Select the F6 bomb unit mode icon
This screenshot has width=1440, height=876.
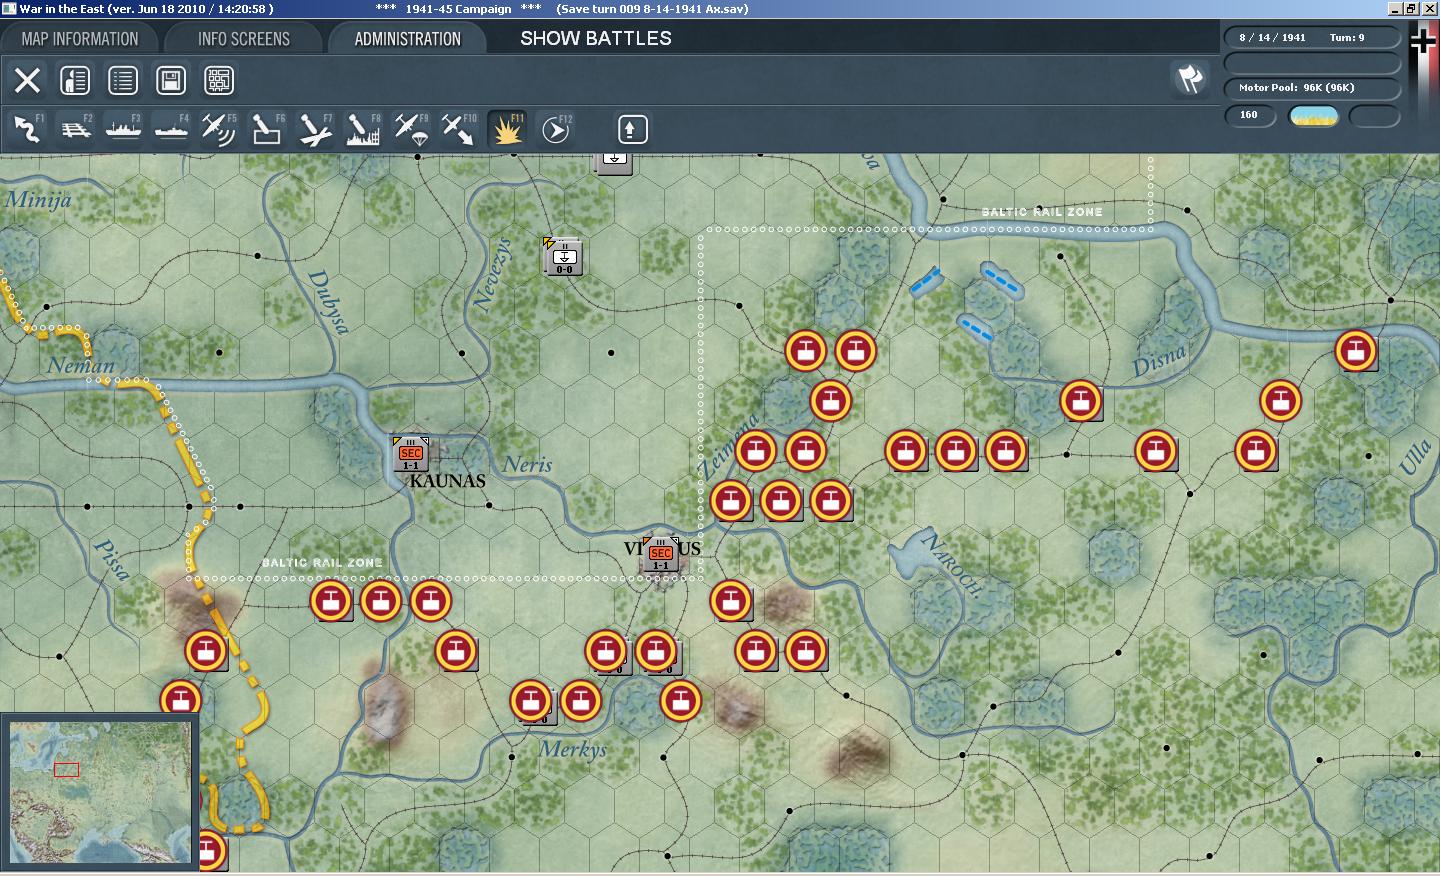click(267, 129)
